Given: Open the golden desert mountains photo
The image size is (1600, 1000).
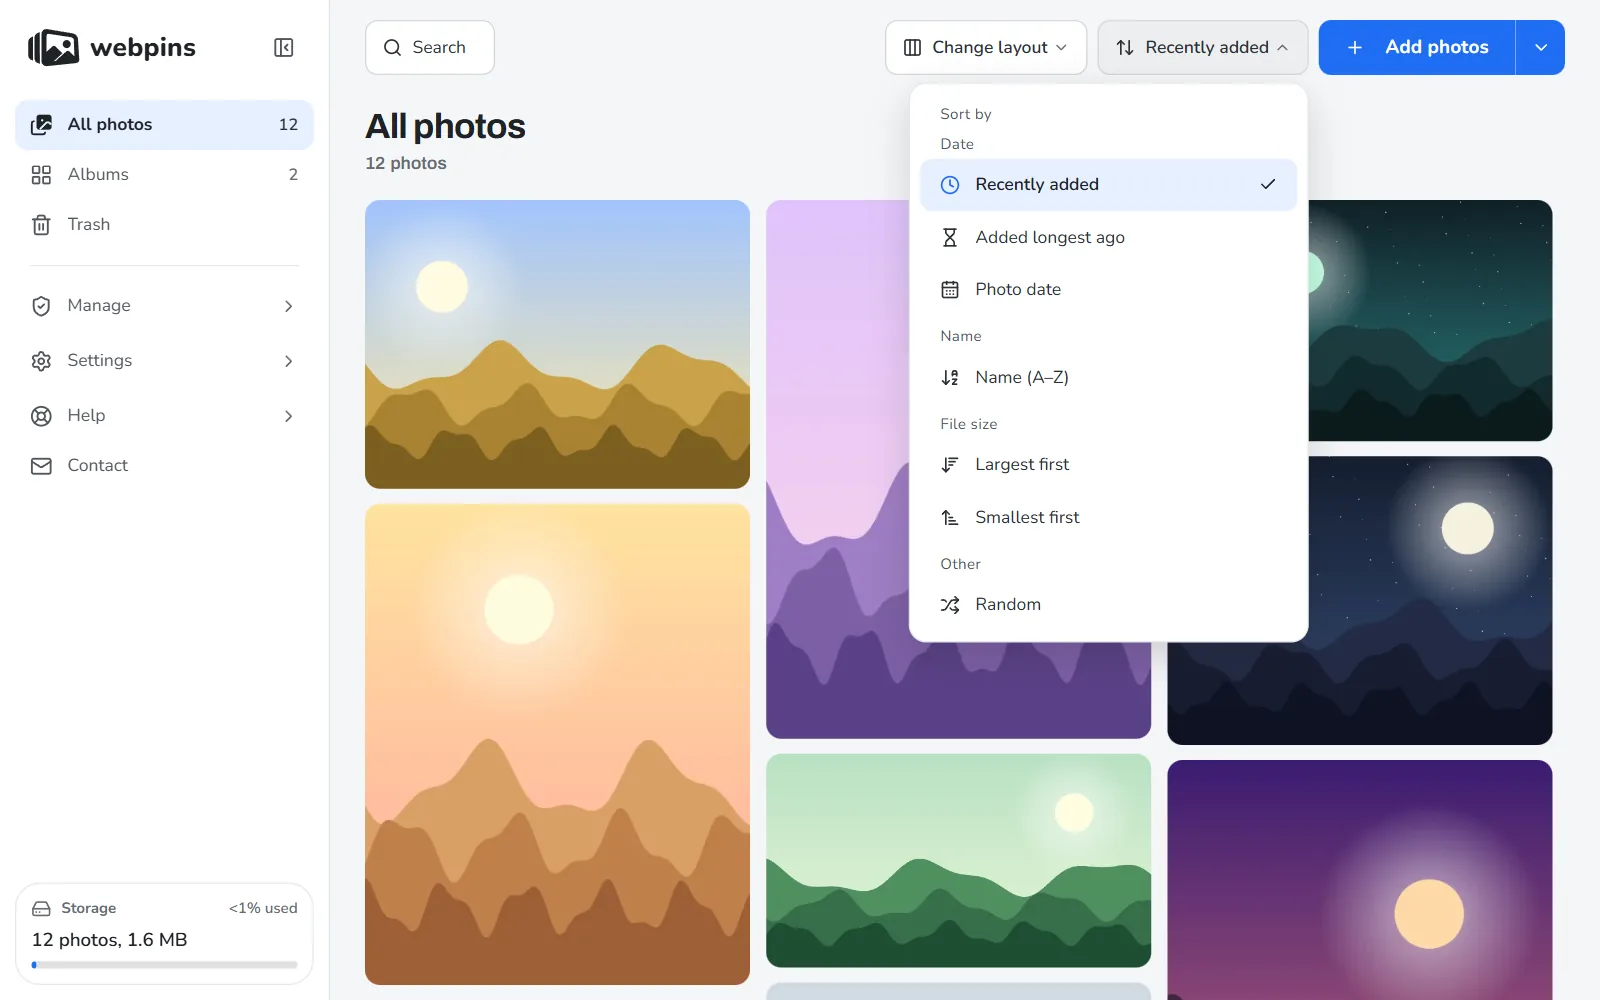Looking at the screenshot, I should point(557,344).
